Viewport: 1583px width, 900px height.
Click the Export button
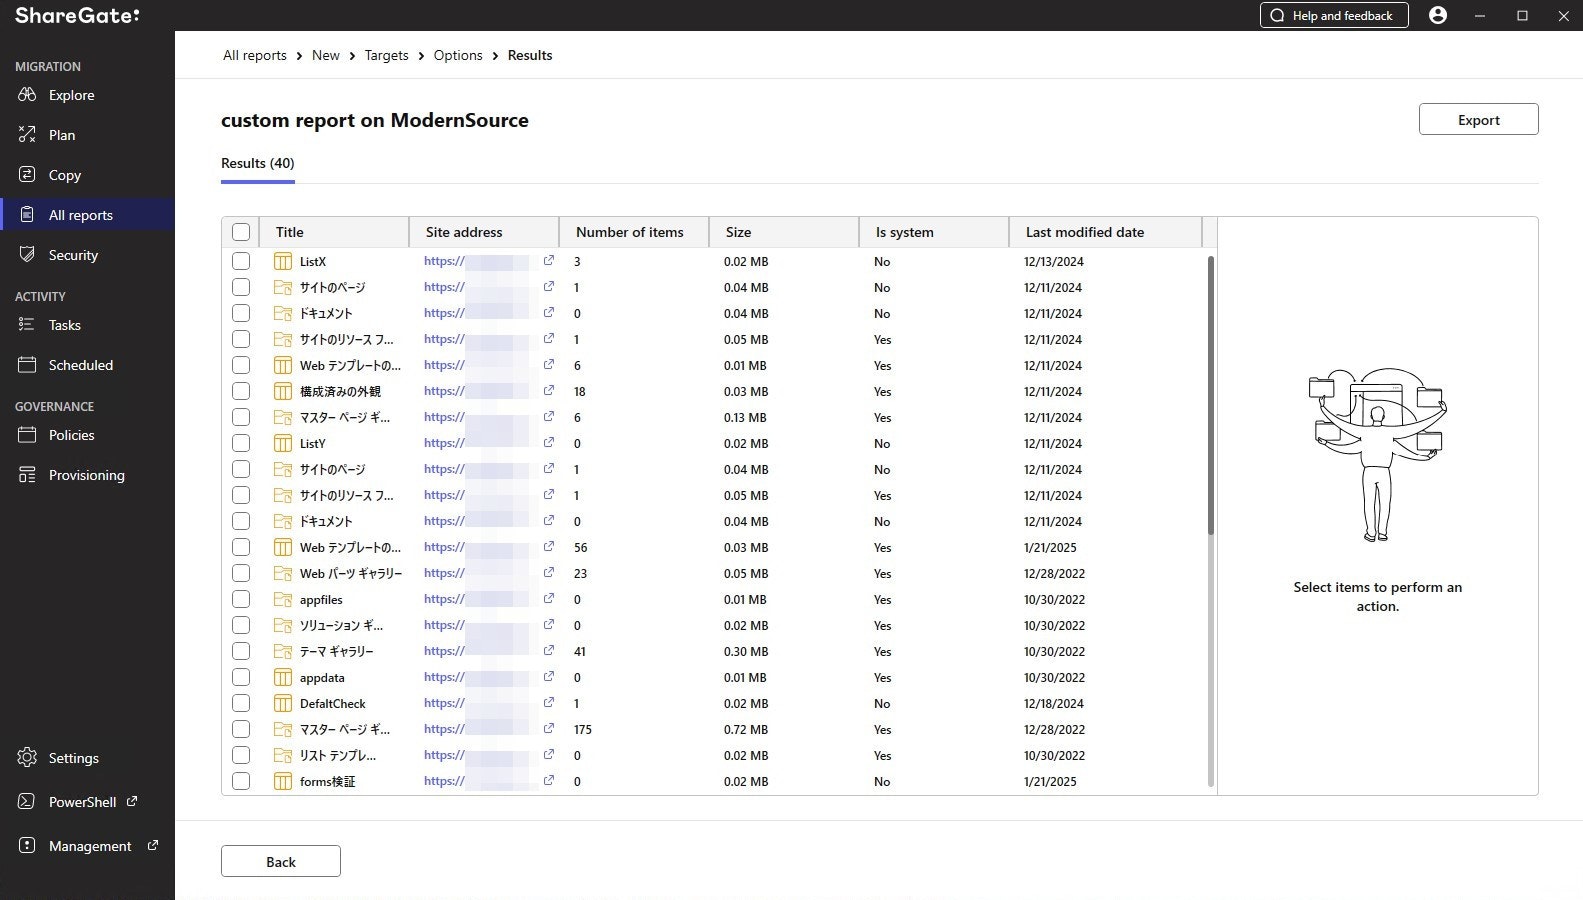click(1478, 119)
